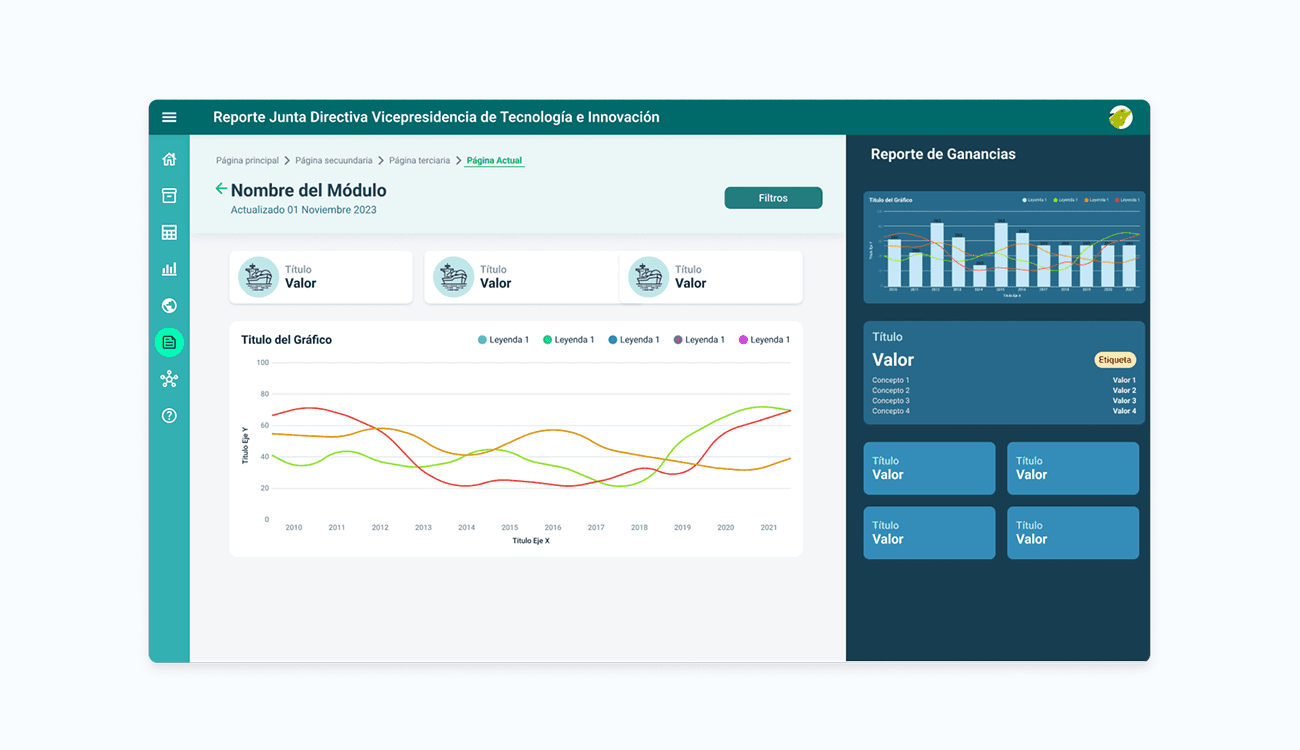The image size is (1300, 750).
Task: Click the 2016 x-axis label
Action: pos(553,527)
